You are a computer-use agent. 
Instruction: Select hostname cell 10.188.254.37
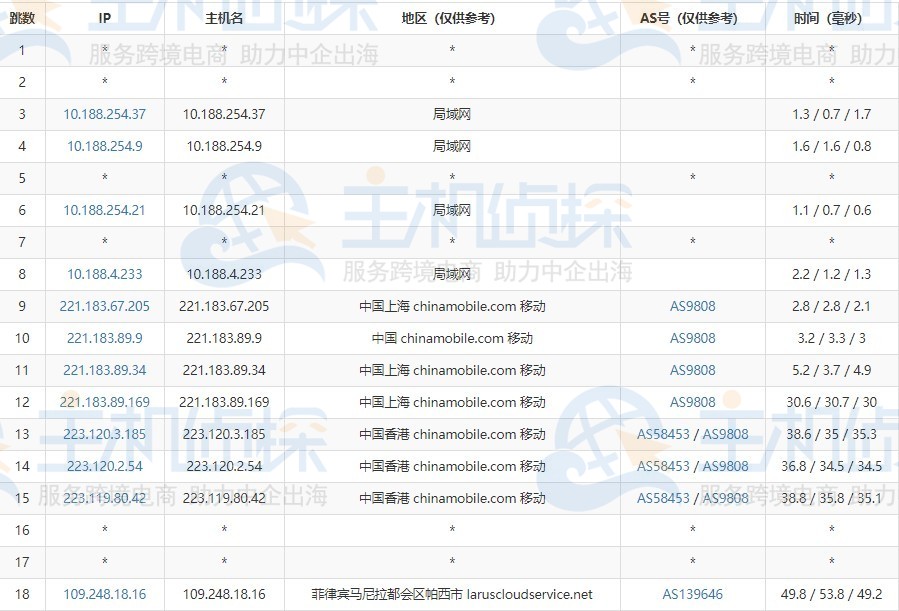point(224,114)
